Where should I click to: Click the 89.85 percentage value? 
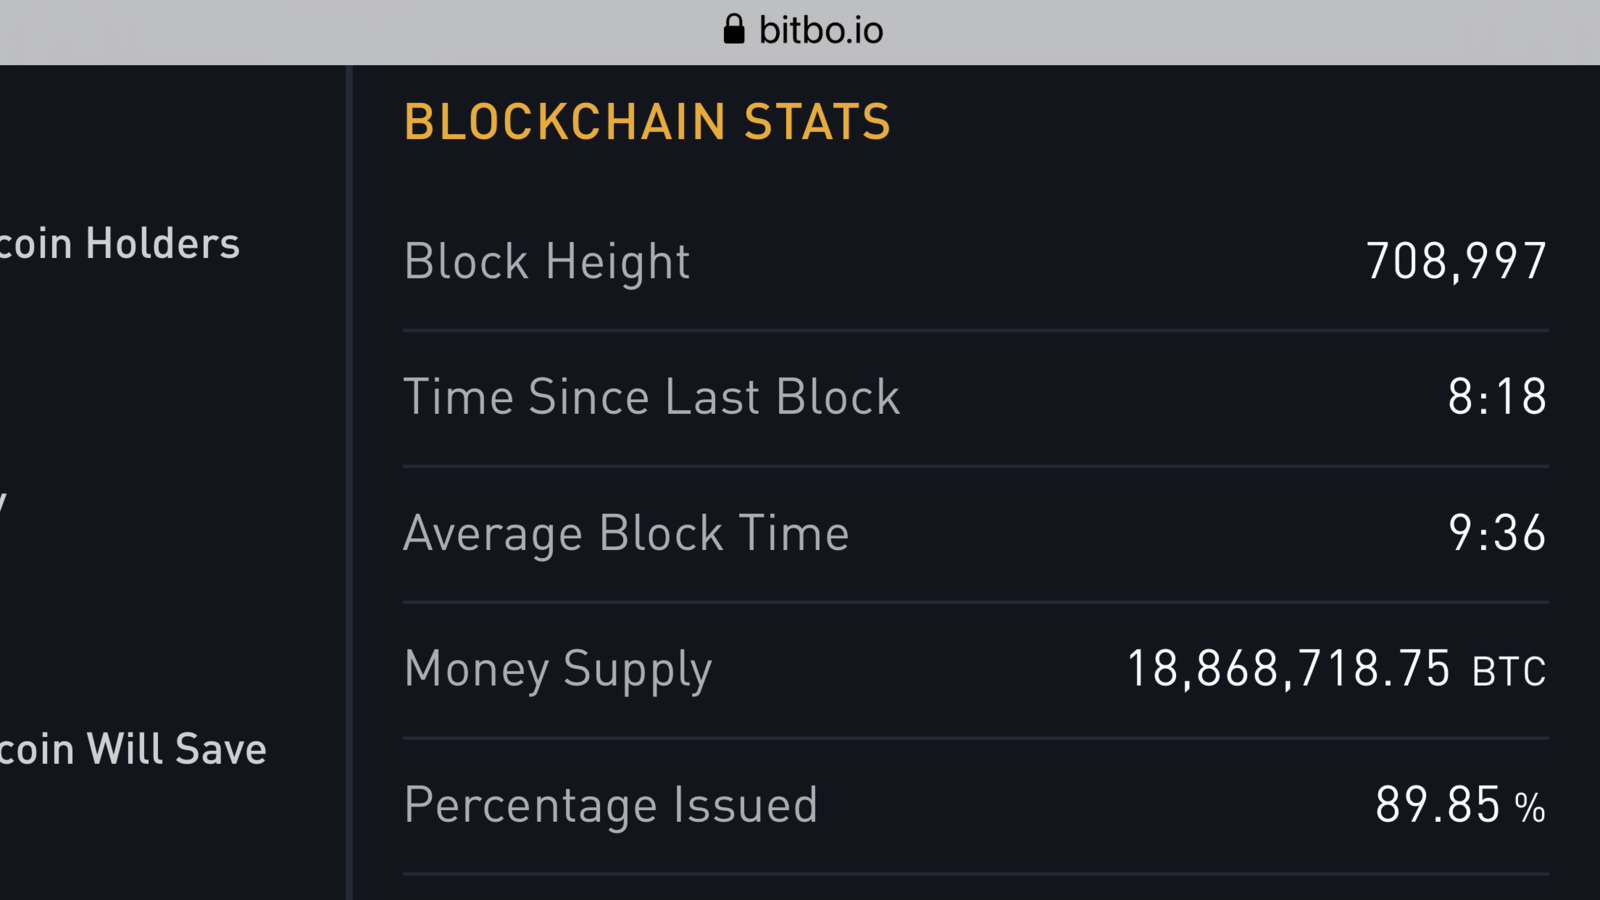(1438, 805)
